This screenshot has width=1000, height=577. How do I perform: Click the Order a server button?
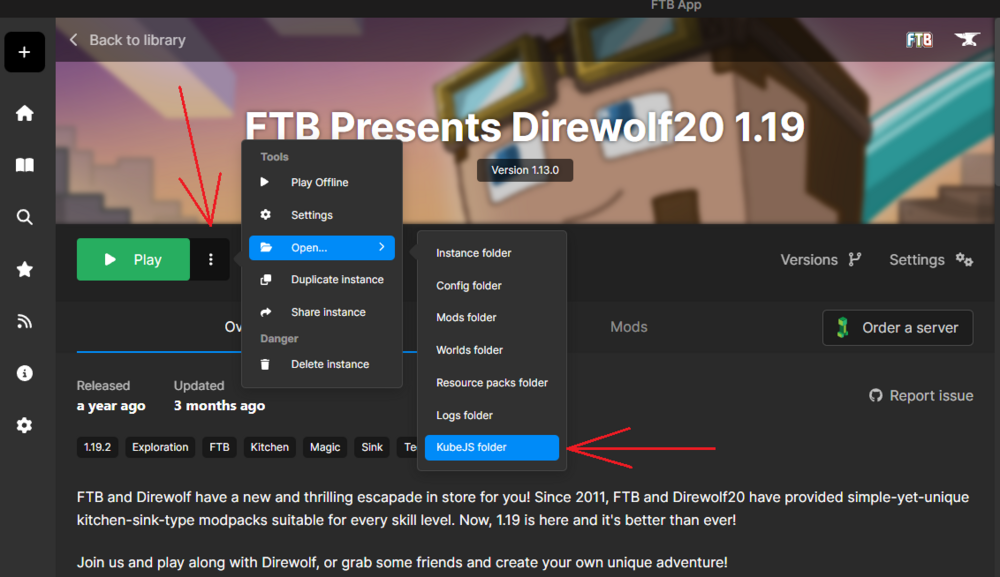click(897, 328)
